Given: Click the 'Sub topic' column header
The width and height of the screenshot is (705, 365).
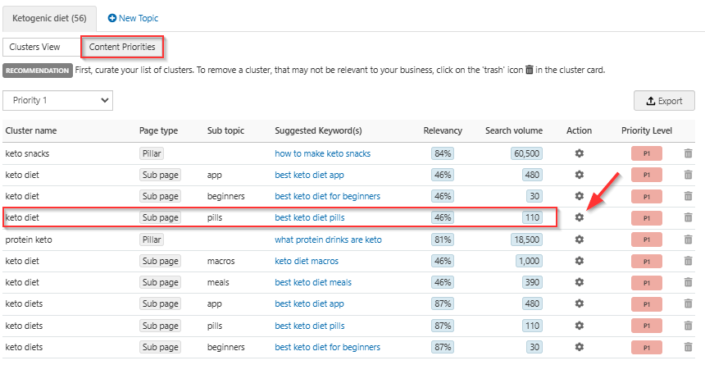Looking at the screenshot, I should click(x=226, y=131).
